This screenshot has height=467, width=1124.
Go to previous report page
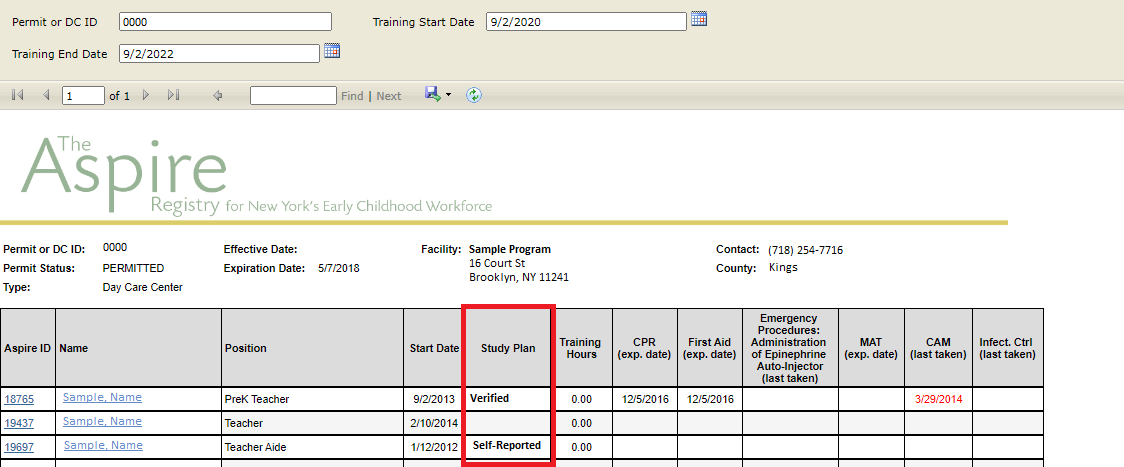45,95
